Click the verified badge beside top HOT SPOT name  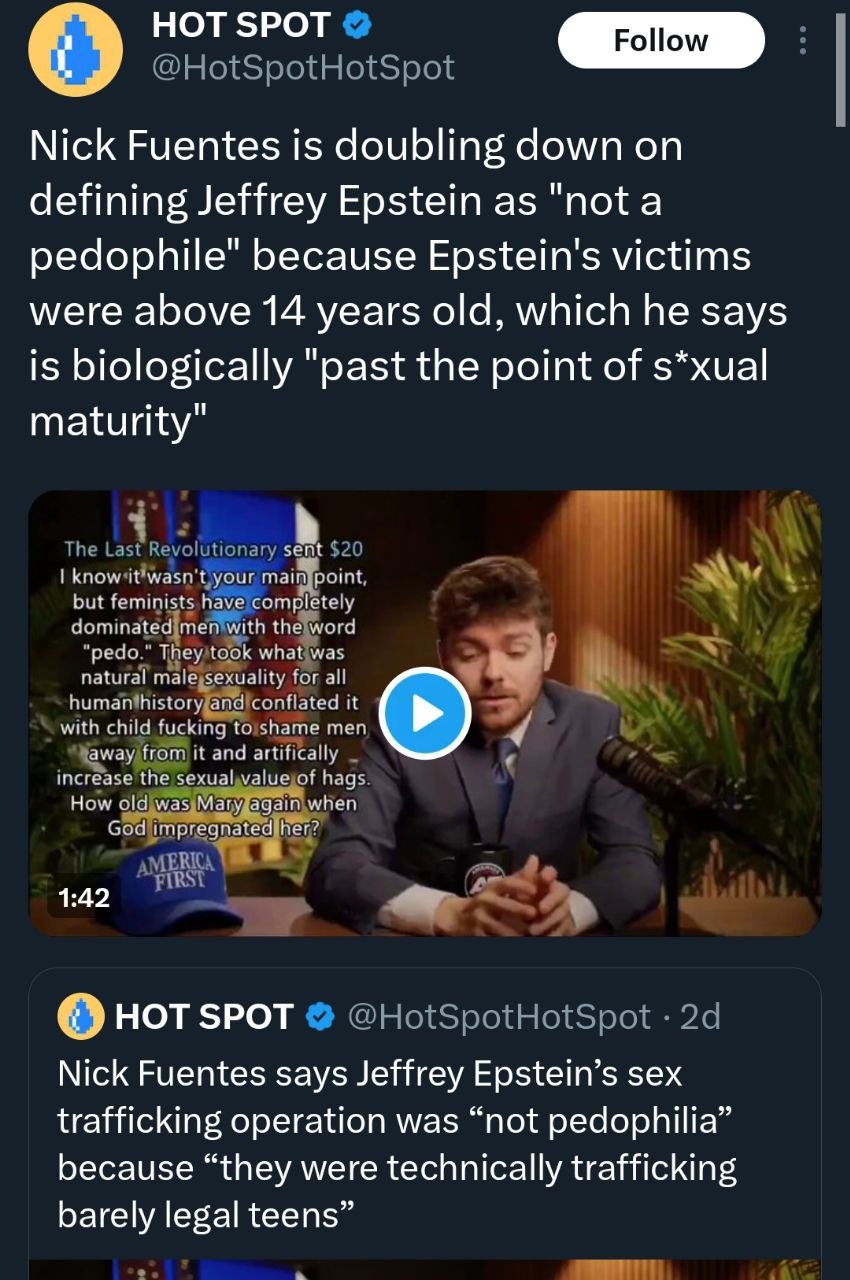coord(359,23)
